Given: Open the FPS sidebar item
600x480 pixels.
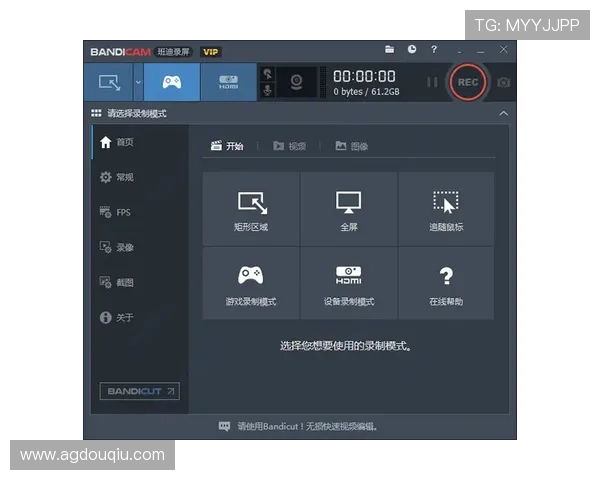Looking at the screenshot, I should (x=140, y=212).
